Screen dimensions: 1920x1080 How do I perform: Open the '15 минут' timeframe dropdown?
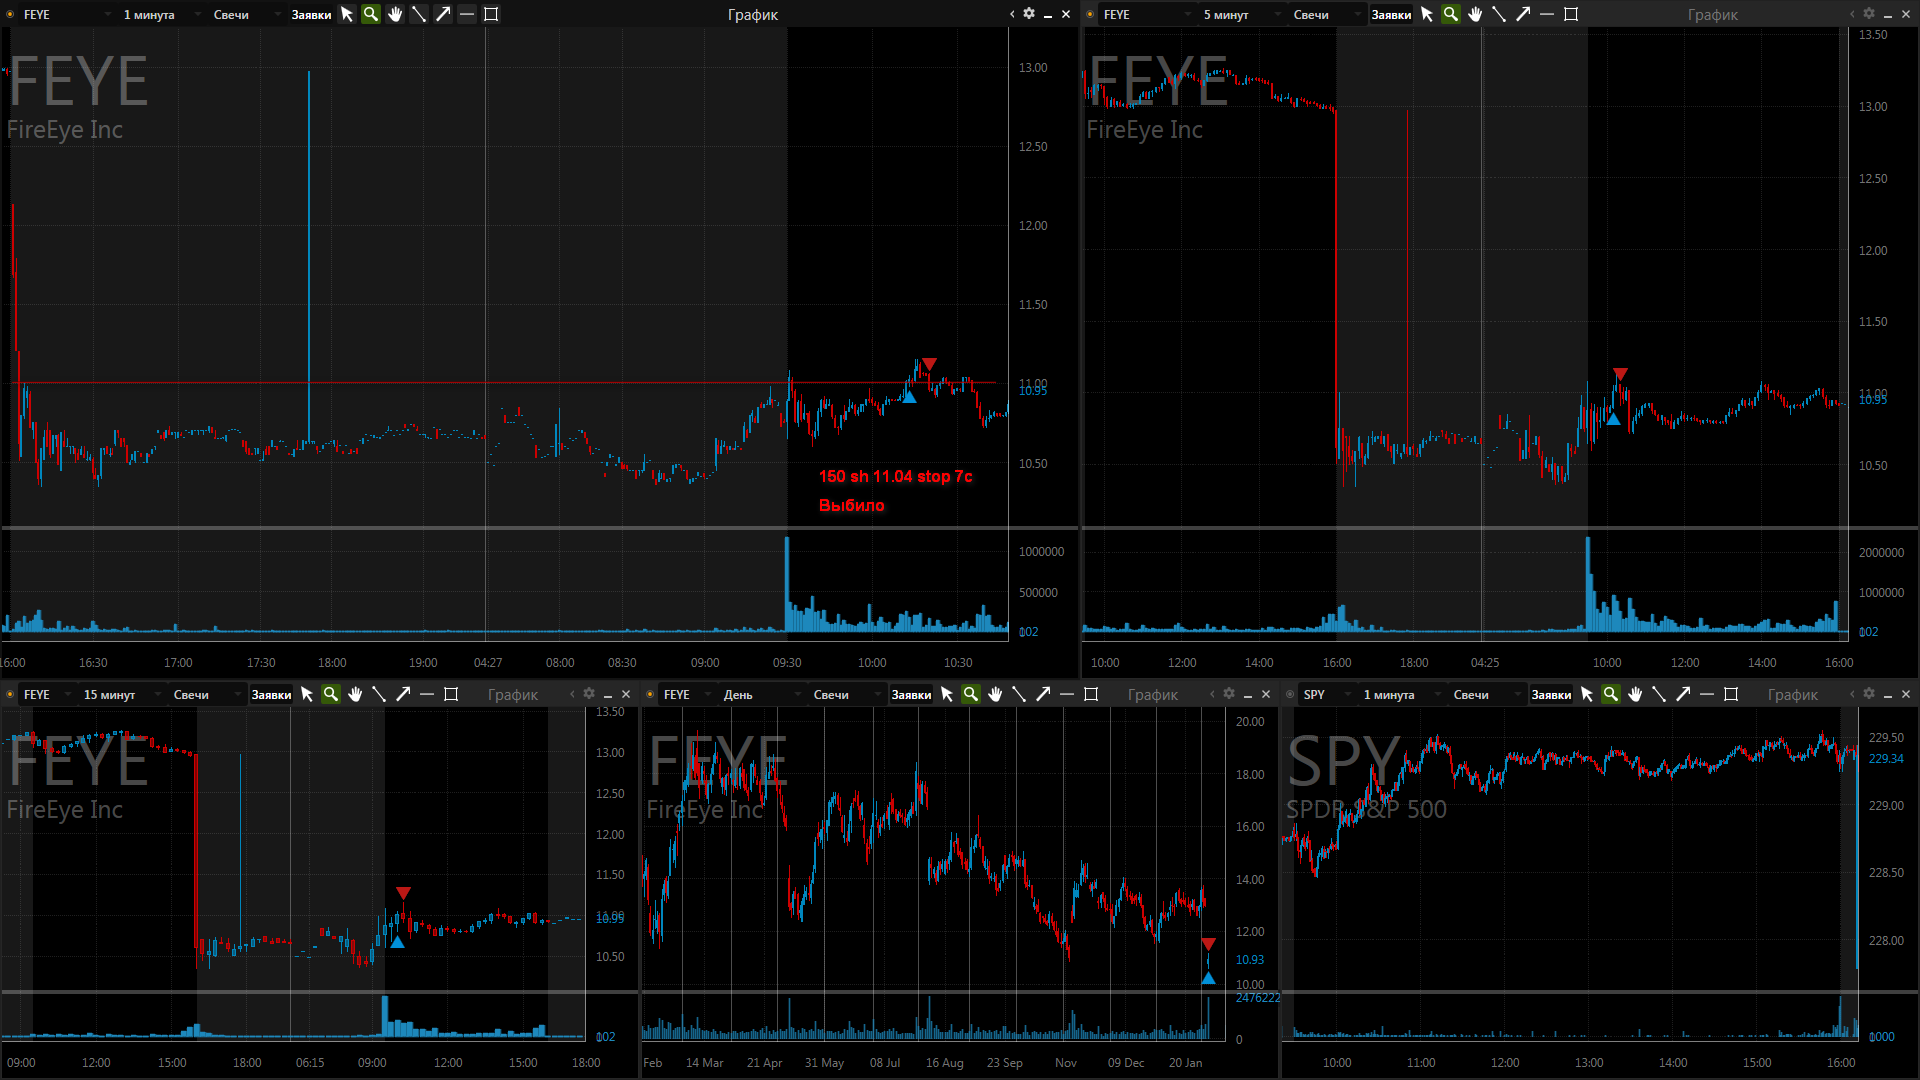click(x=121, y=694)
